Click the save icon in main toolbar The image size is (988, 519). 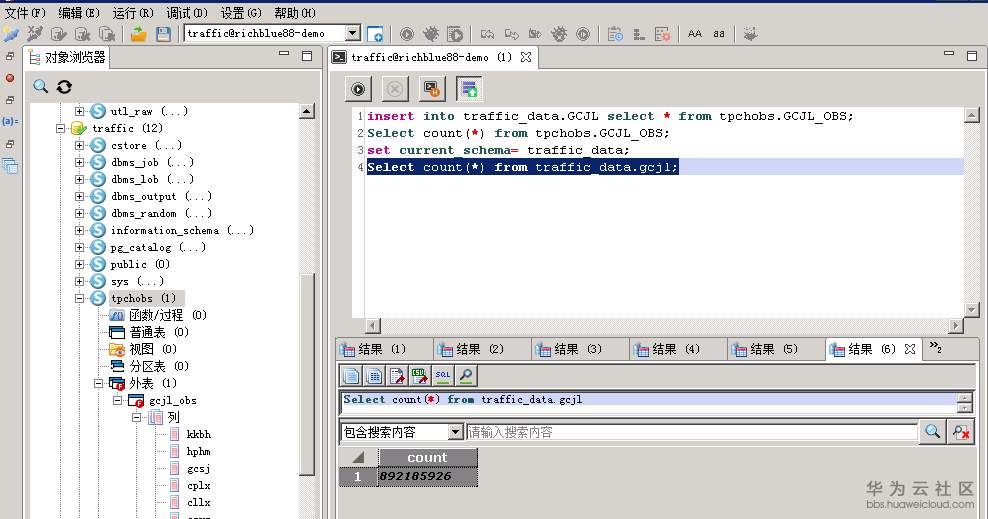coord(163,34)
